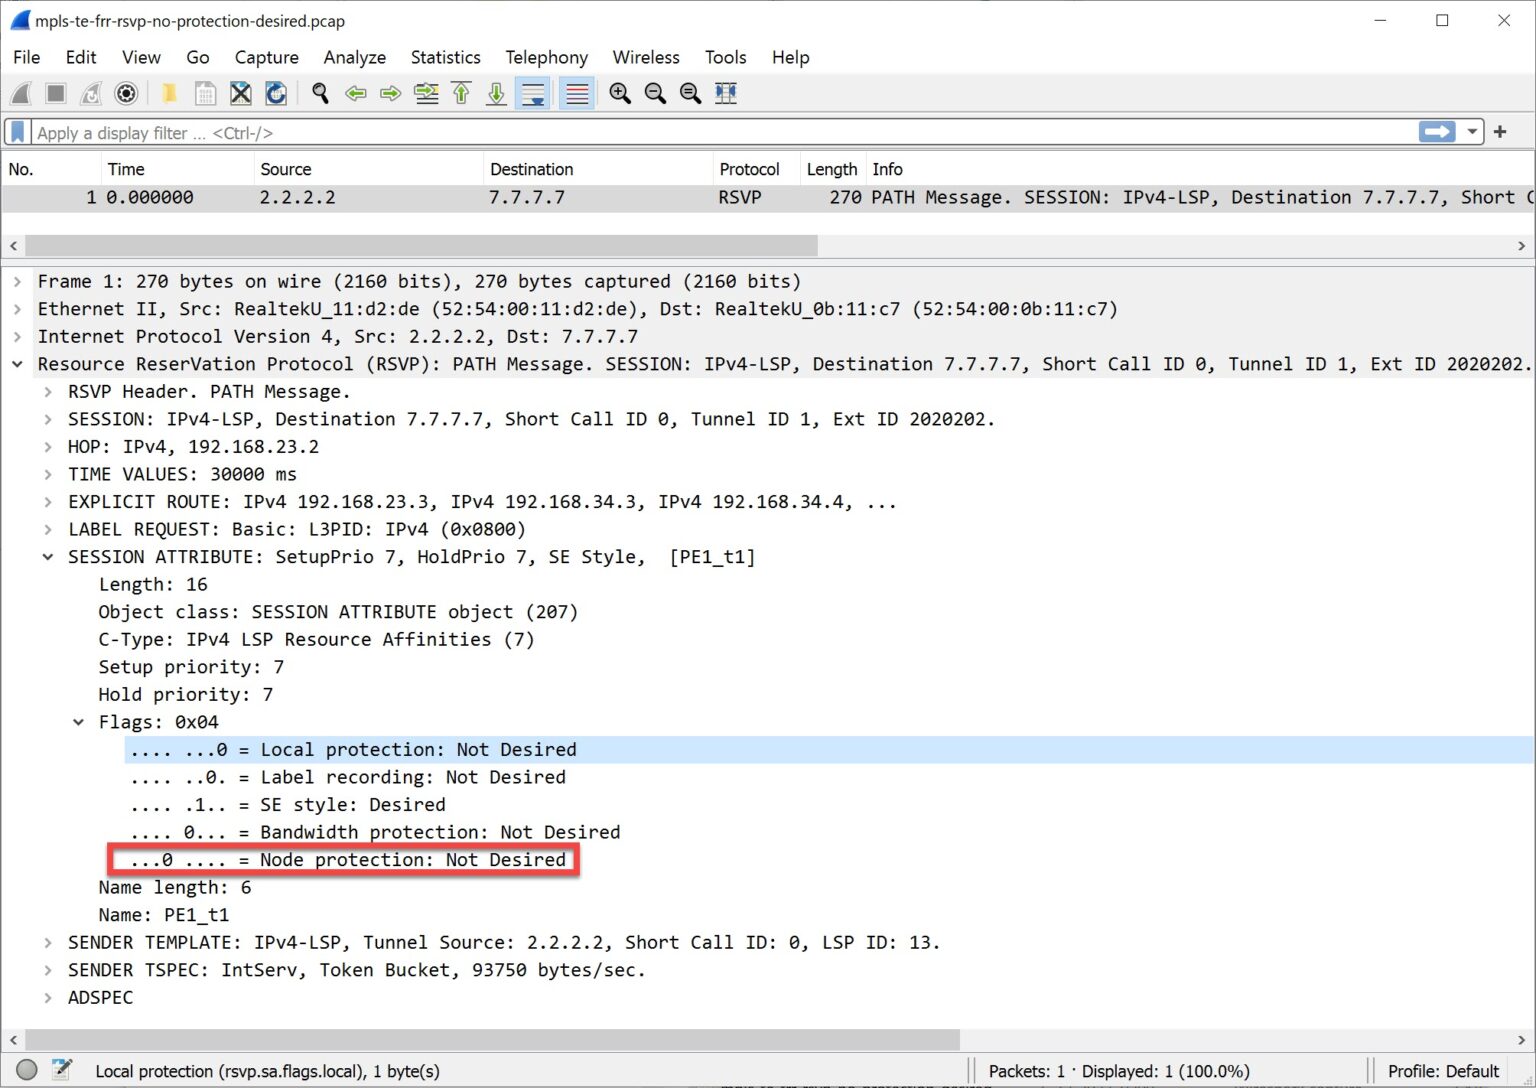This screenshot has height=1088, width=1536.
Task: Select the Find packet magnifying glass icon
Action: coord(320,93)
